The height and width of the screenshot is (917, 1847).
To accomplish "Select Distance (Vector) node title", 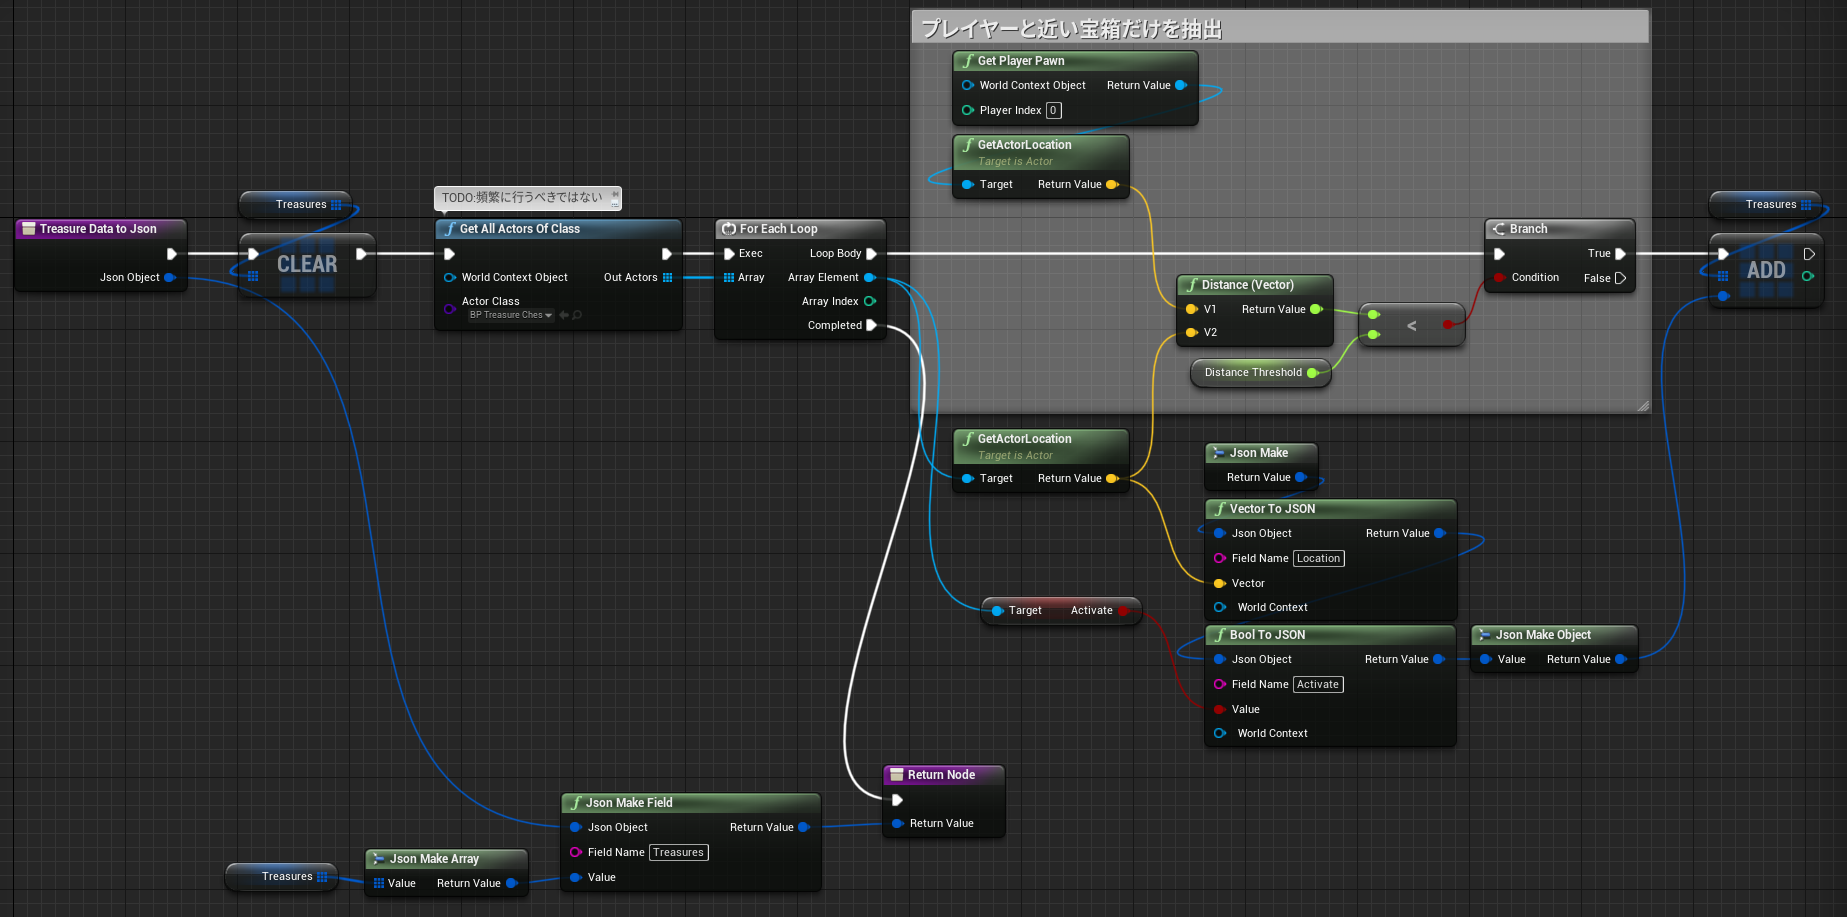I will pyautogui.click(x=1247, y=285).
